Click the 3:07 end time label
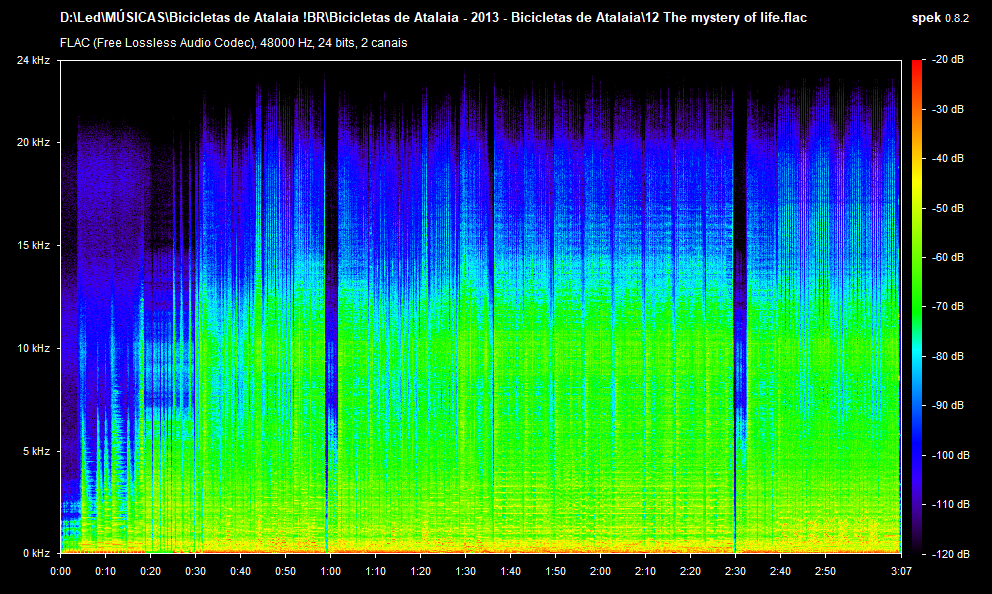Screen dimensions: 992x594 point(902,571)
